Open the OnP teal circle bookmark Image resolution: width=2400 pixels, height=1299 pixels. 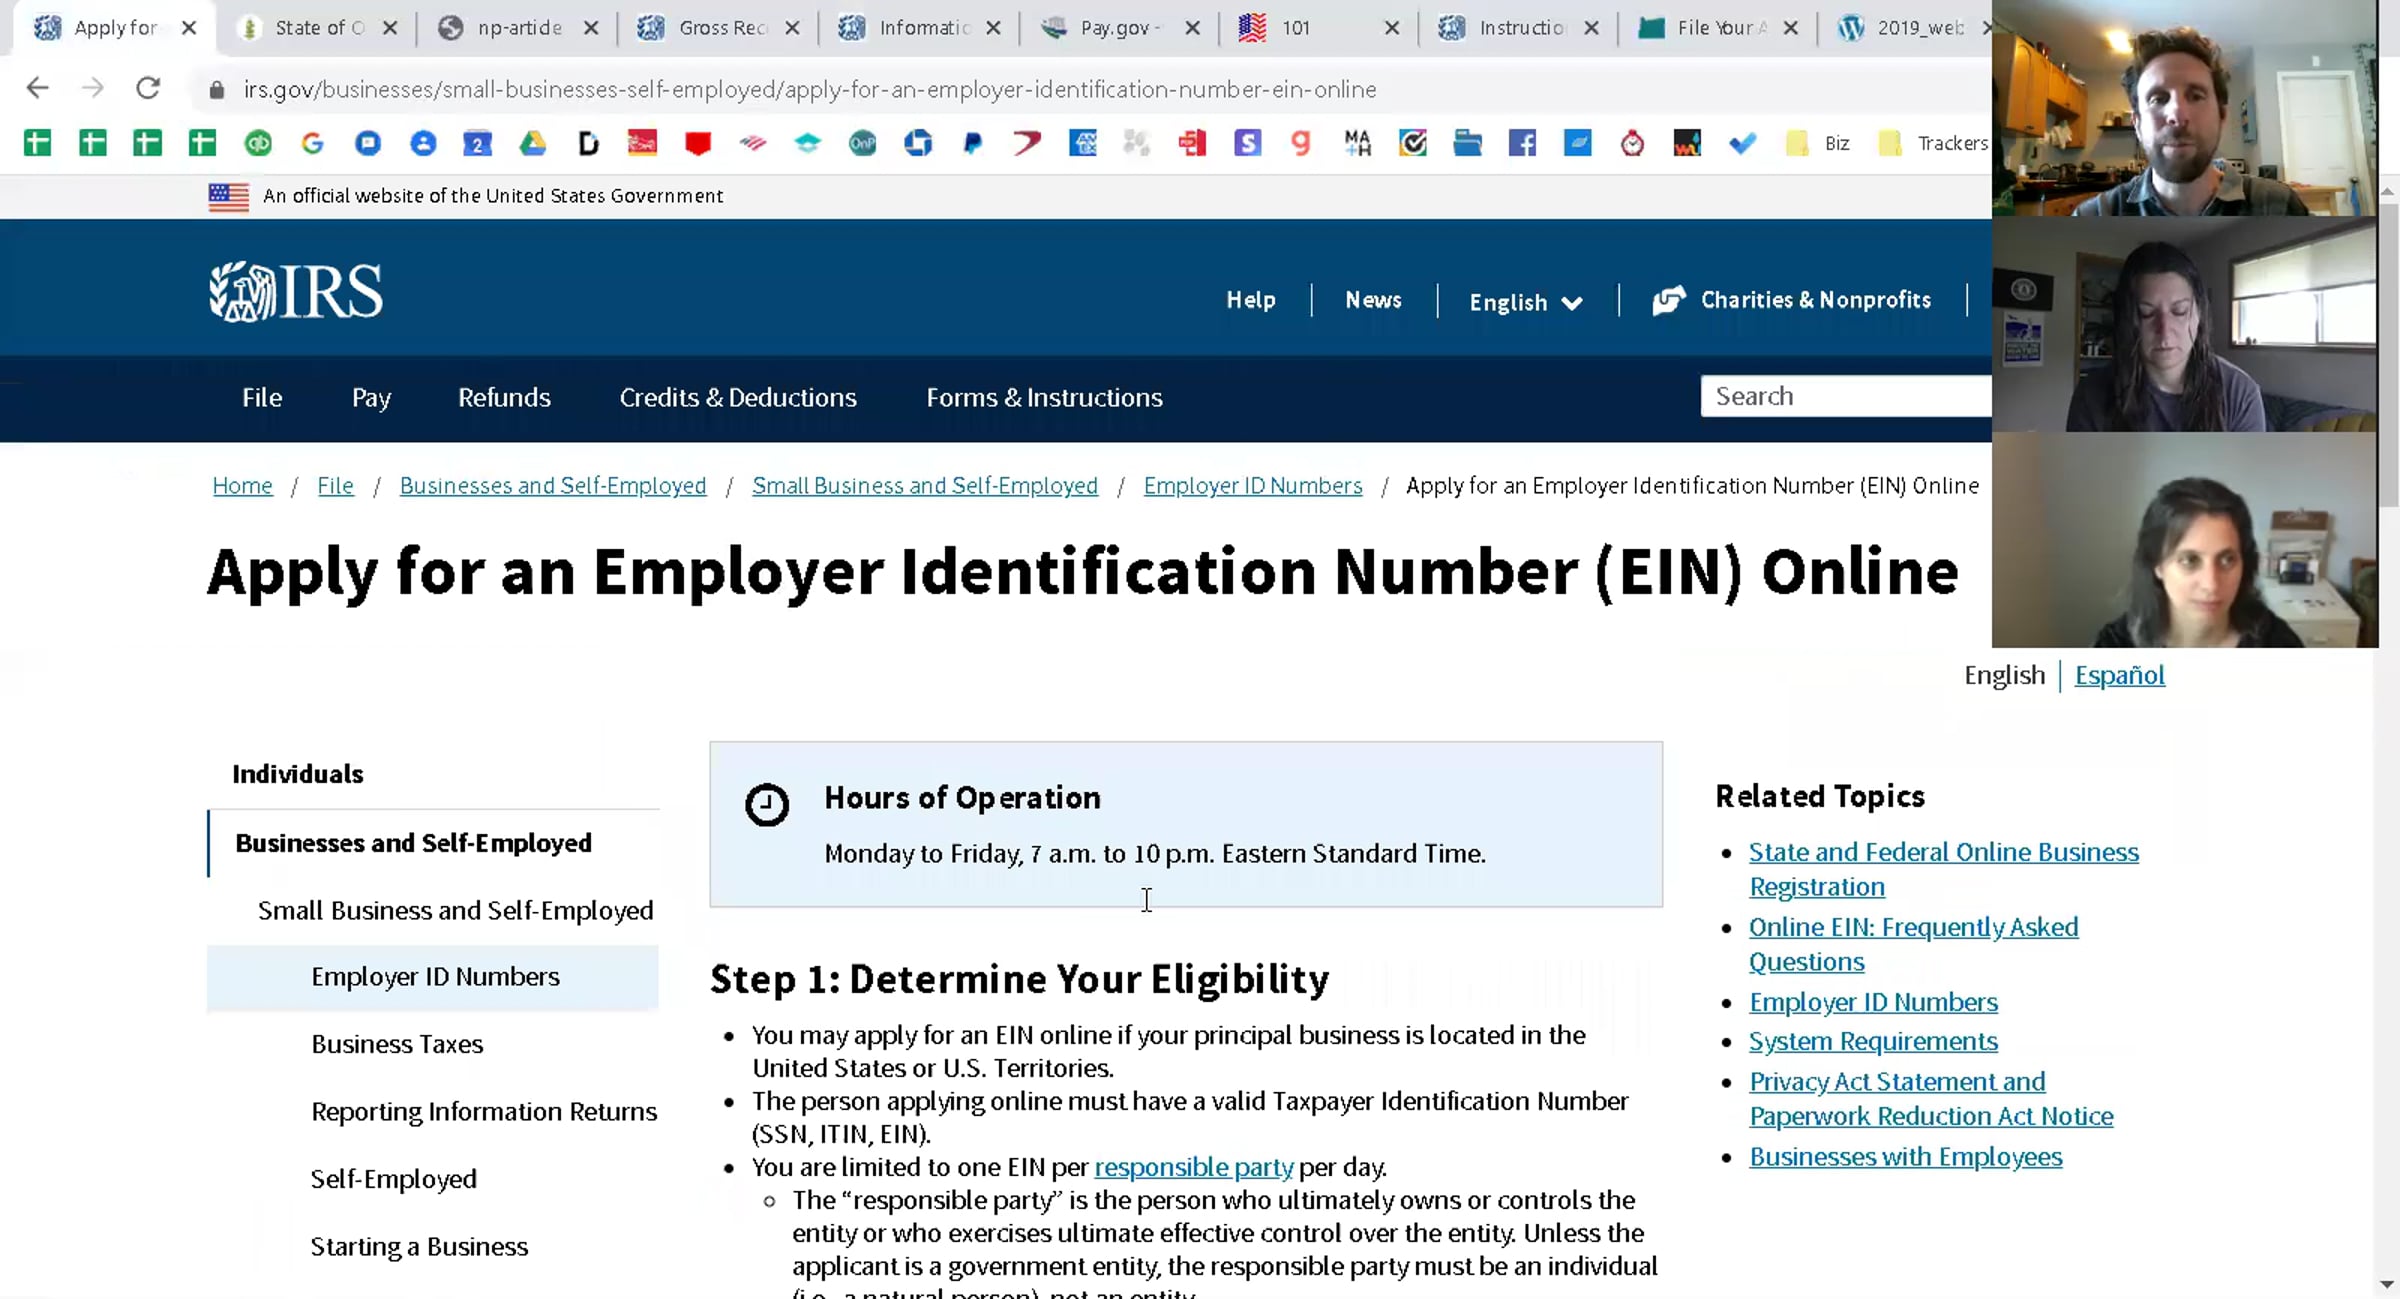click(862, 144)
